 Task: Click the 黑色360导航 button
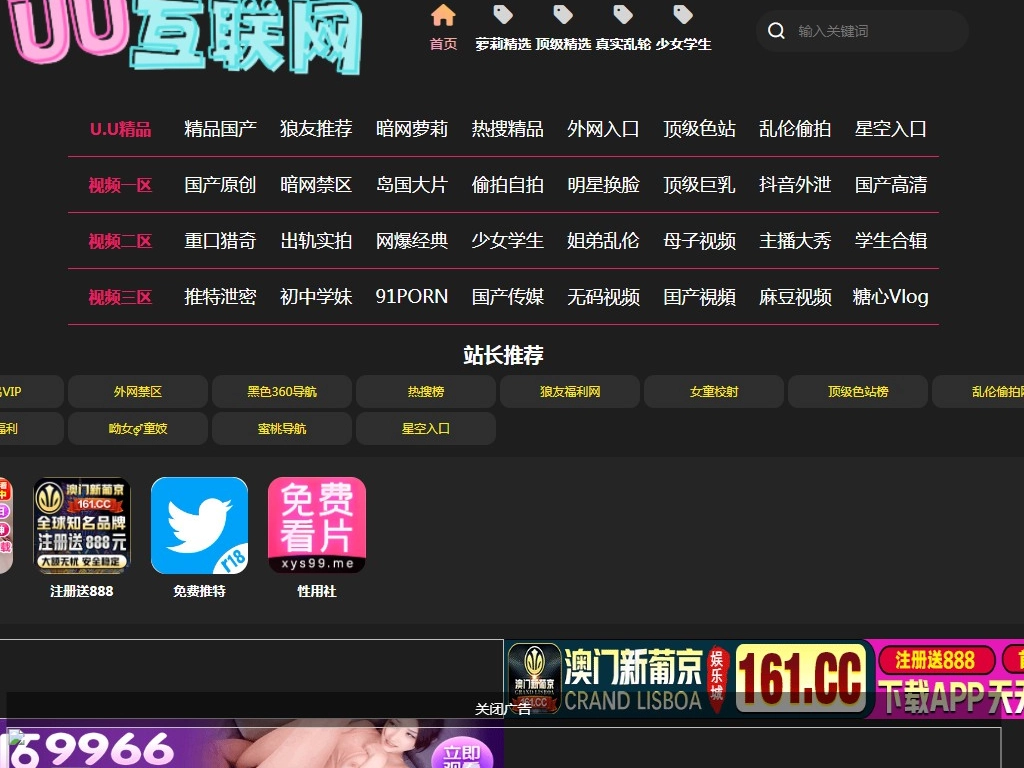282,391
